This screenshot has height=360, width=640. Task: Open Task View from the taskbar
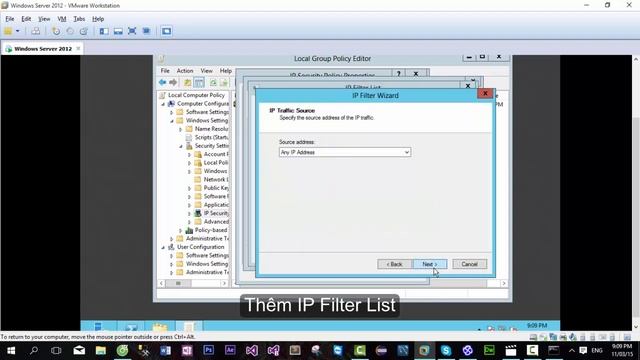(56, 351)
